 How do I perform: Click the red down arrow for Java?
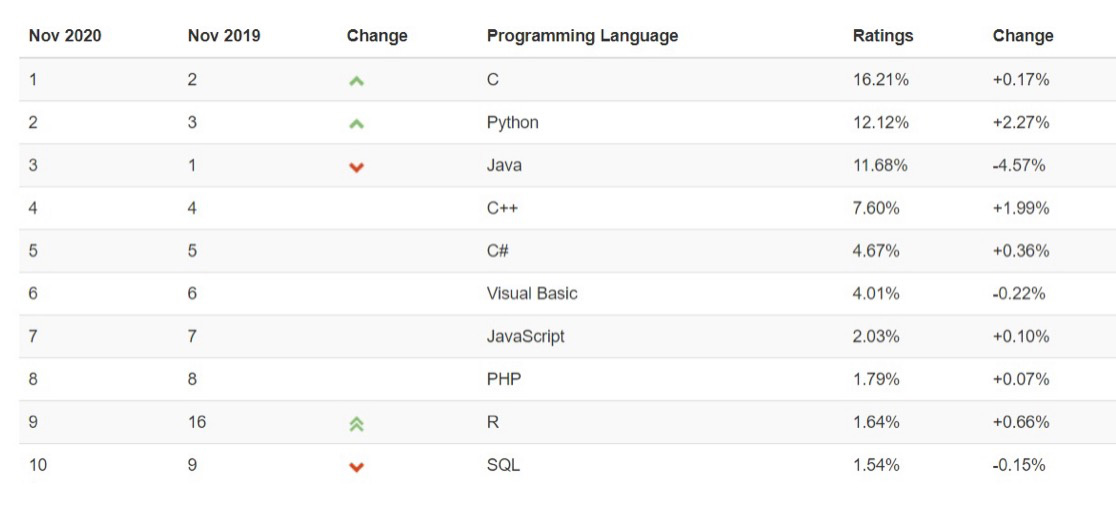(357, 167)
